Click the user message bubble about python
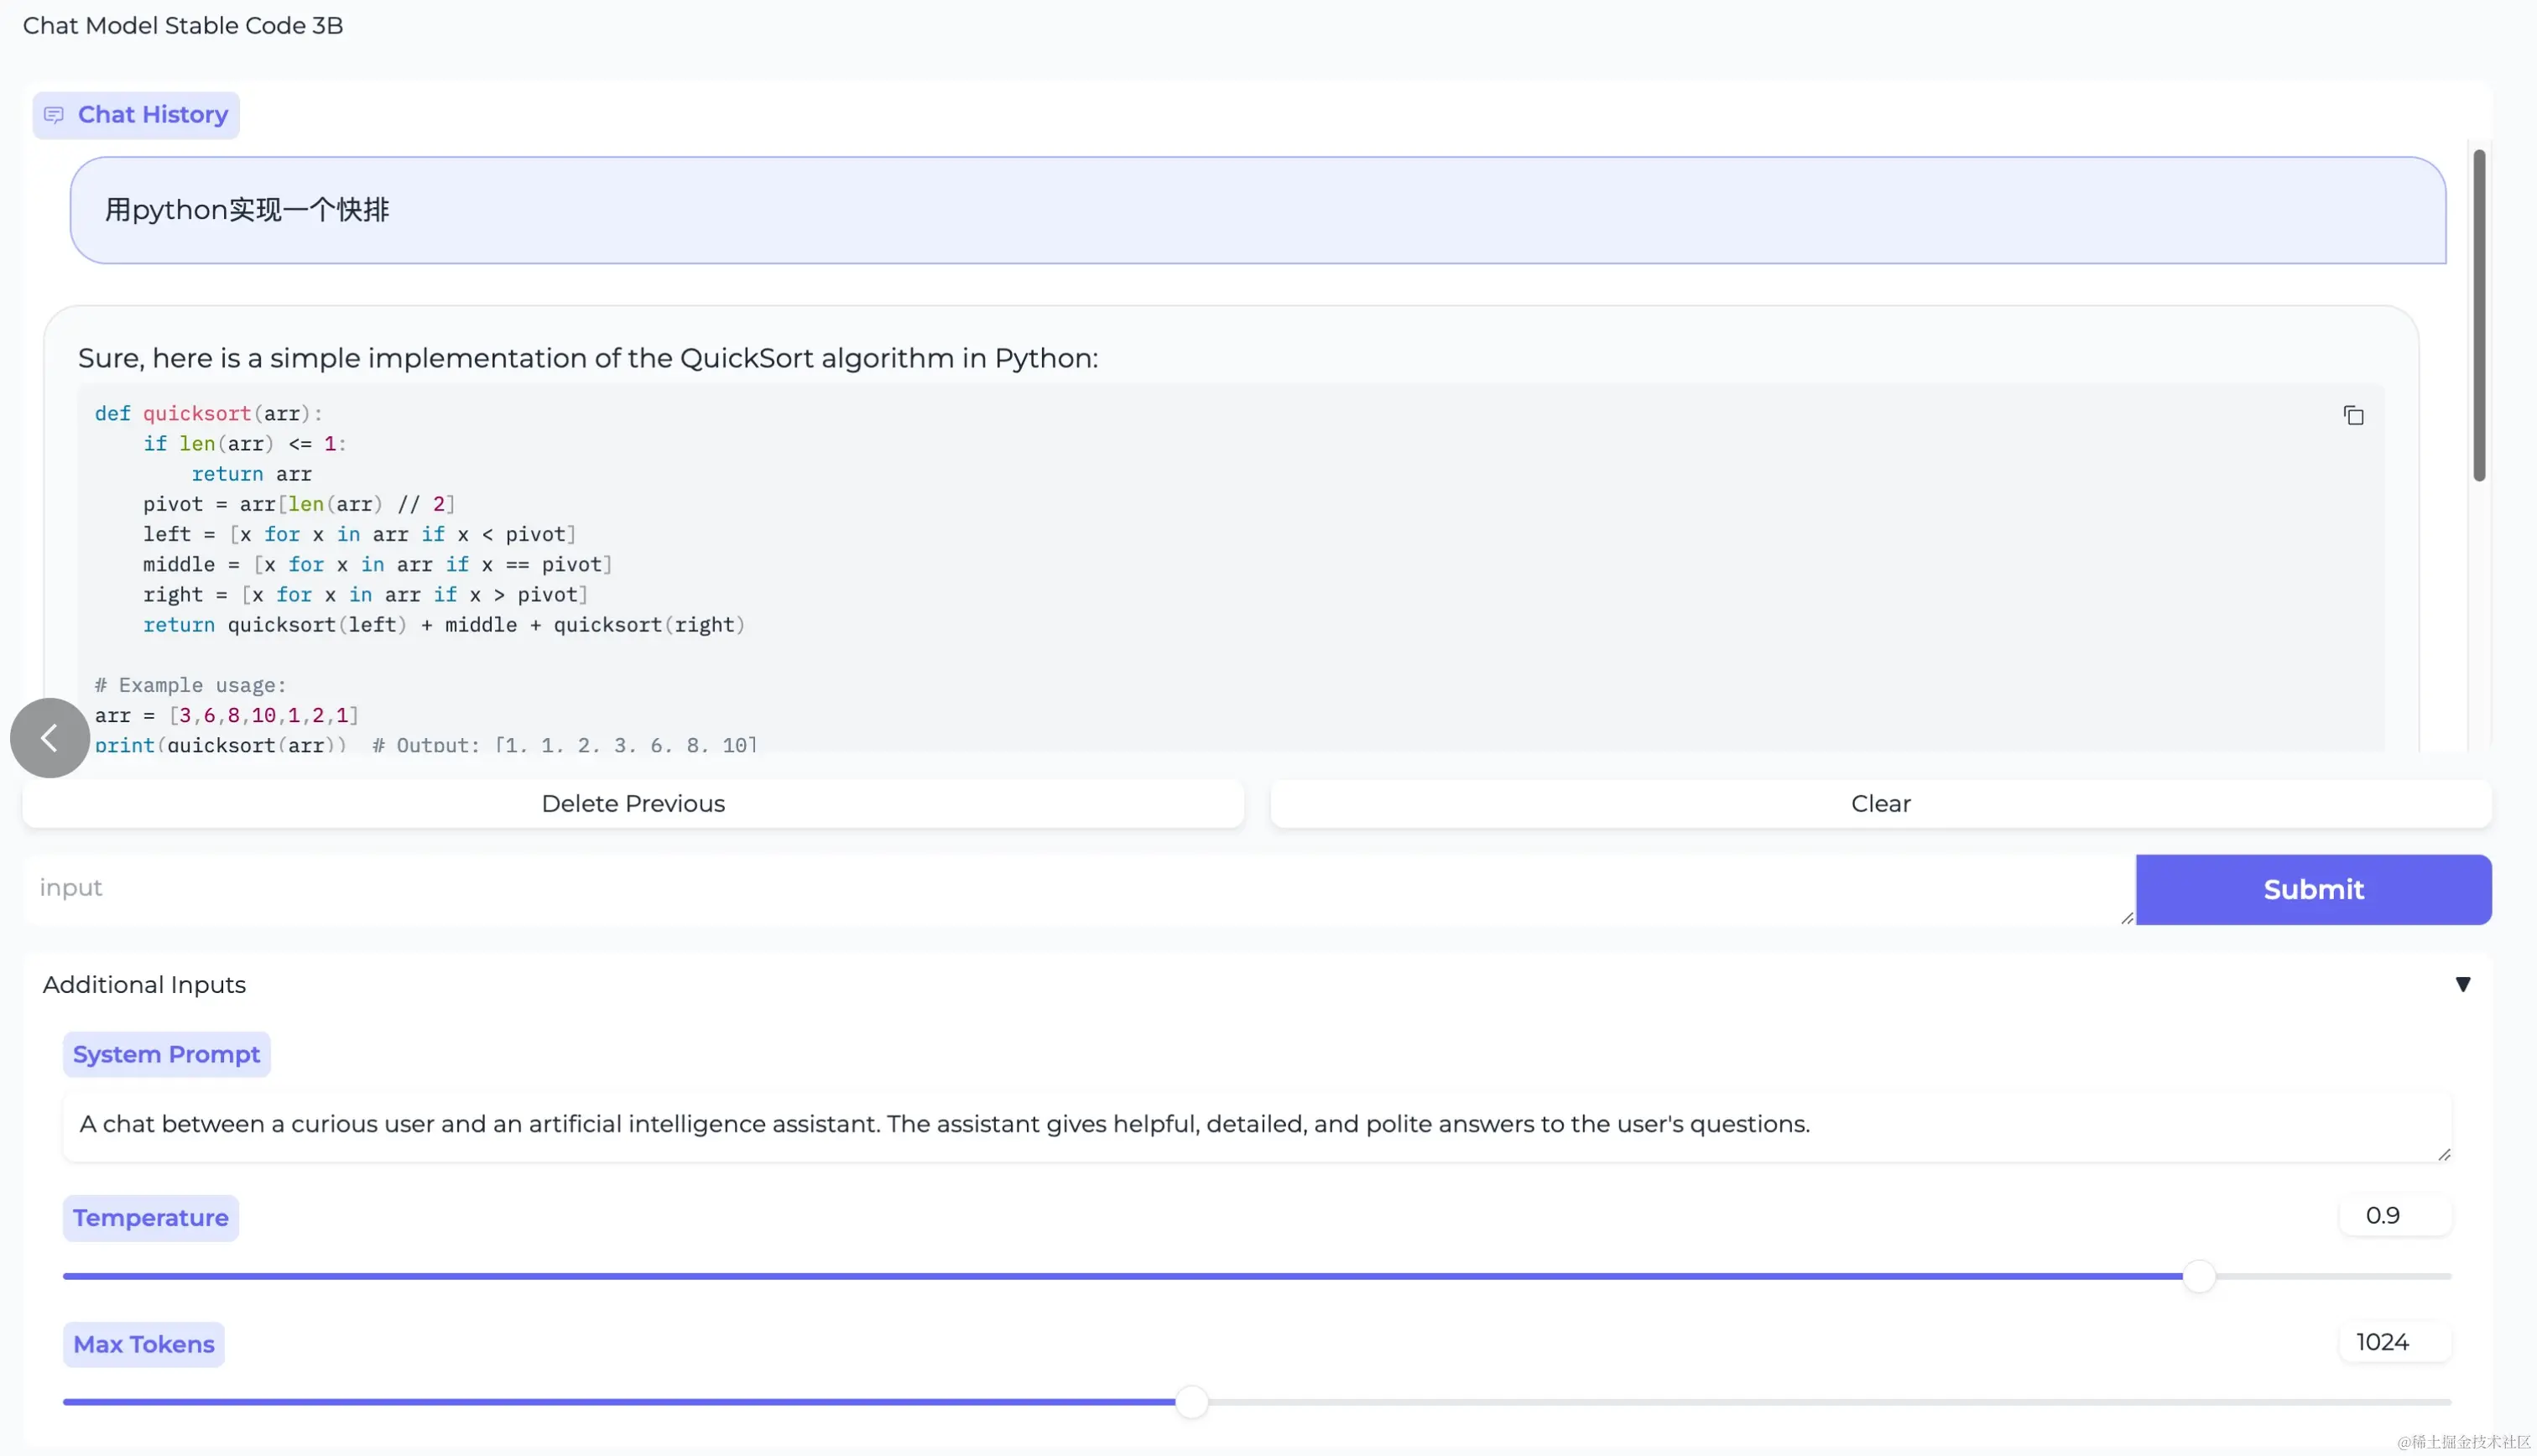The height and width of the screenshot is (1456, 2537). coord(1257,210)
